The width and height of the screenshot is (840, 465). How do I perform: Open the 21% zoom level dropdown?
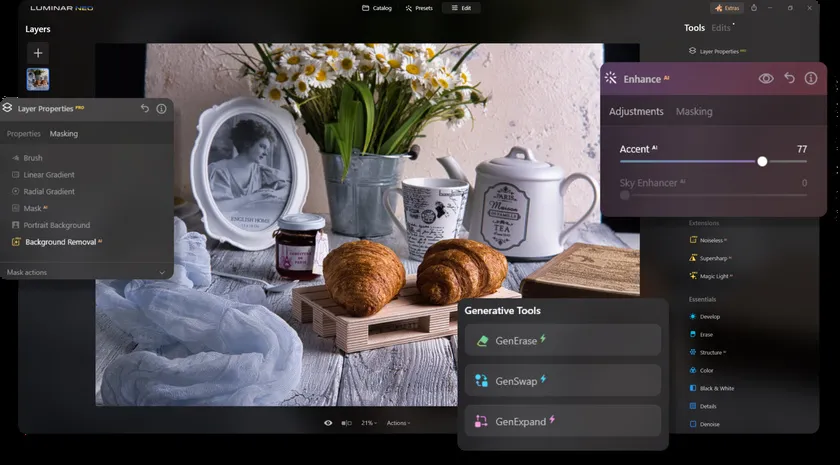(x=369, y=423)
